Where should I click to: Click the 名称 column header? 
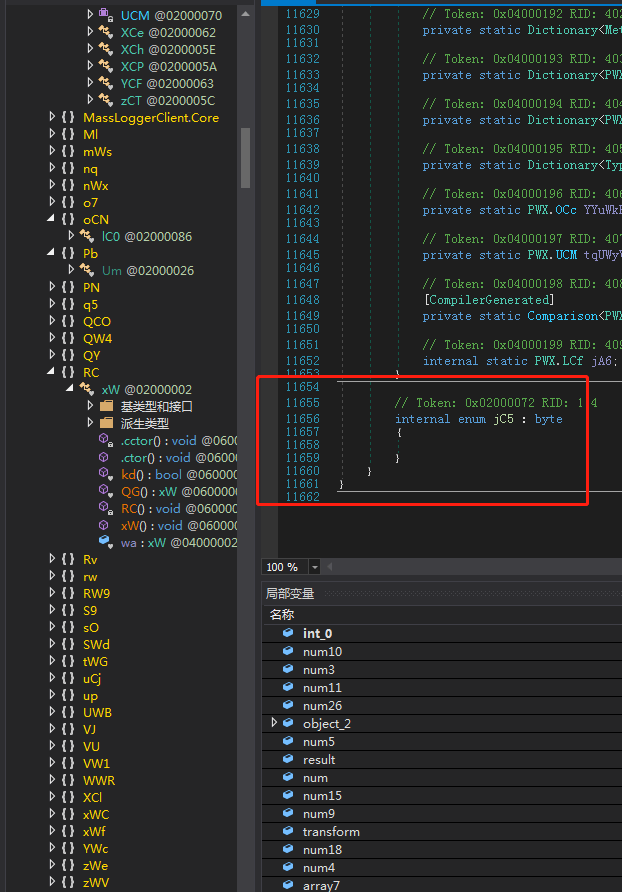pos(282,614)
